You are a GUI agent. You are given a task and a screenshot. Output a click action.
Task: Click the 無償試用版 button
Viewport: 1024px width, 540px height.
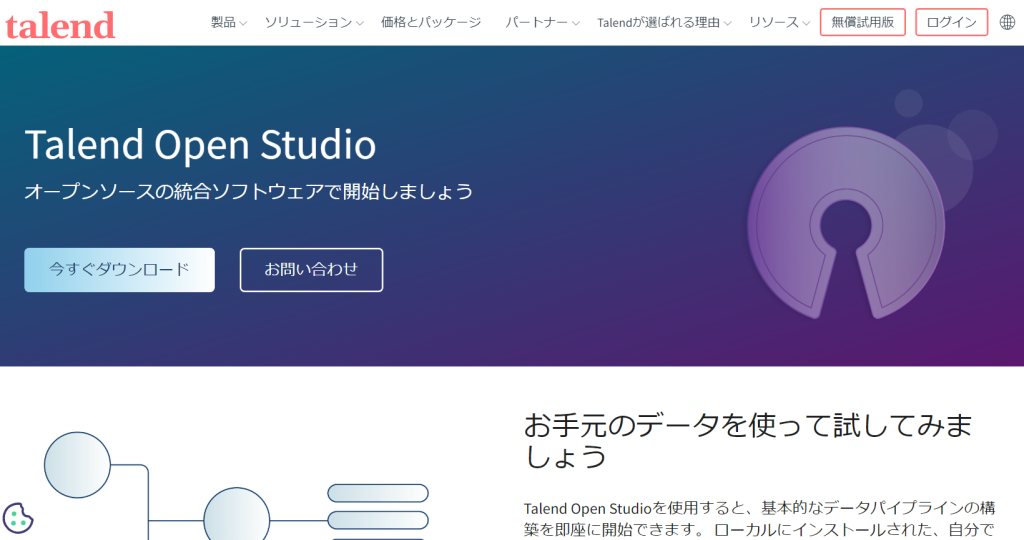(863, 22)
